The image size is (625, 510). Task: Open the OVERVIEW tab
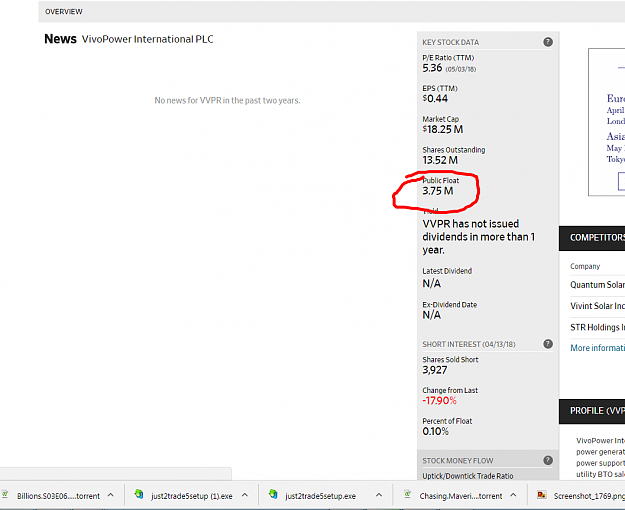(x=63, y=12)
